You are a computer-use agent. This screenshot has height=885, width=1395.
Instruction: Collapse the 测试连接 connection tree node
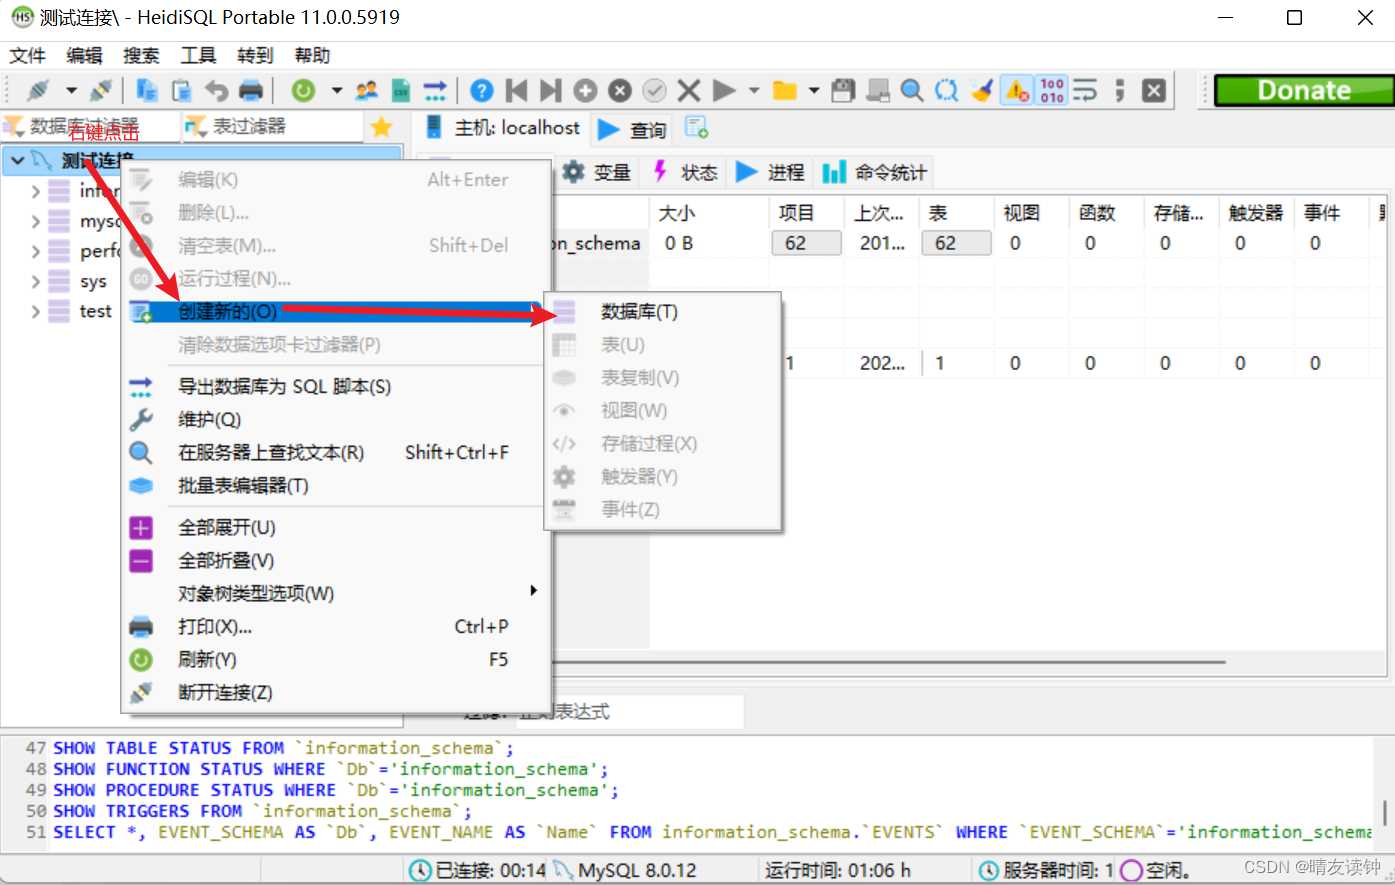[x=17, y=160]
